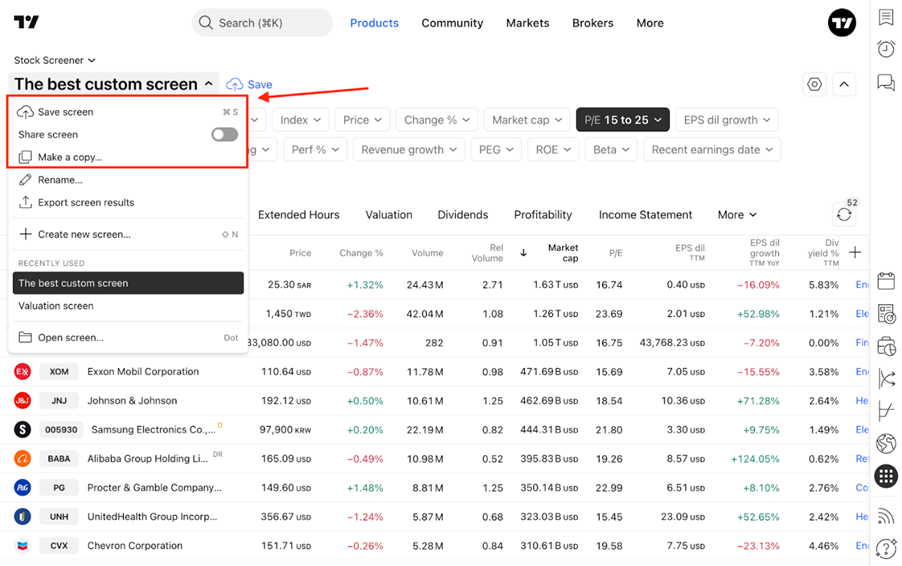Viewport: 902px width, 566px height.
Task: Add a column with the plus icon
Action: (855, 253)
